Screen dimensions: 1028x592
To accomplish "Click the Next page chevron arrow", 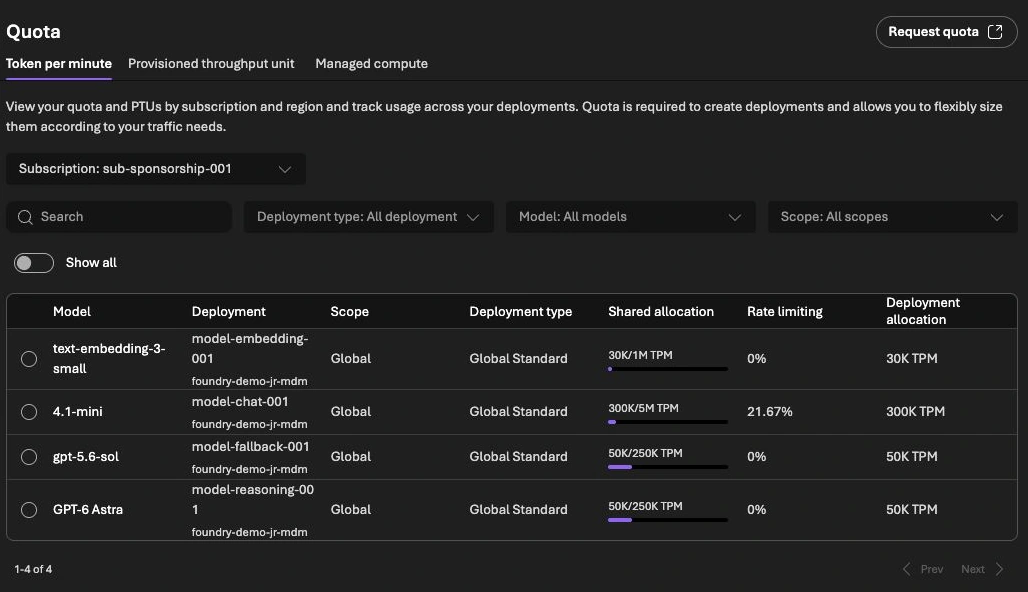I will (x=999, y=569).
